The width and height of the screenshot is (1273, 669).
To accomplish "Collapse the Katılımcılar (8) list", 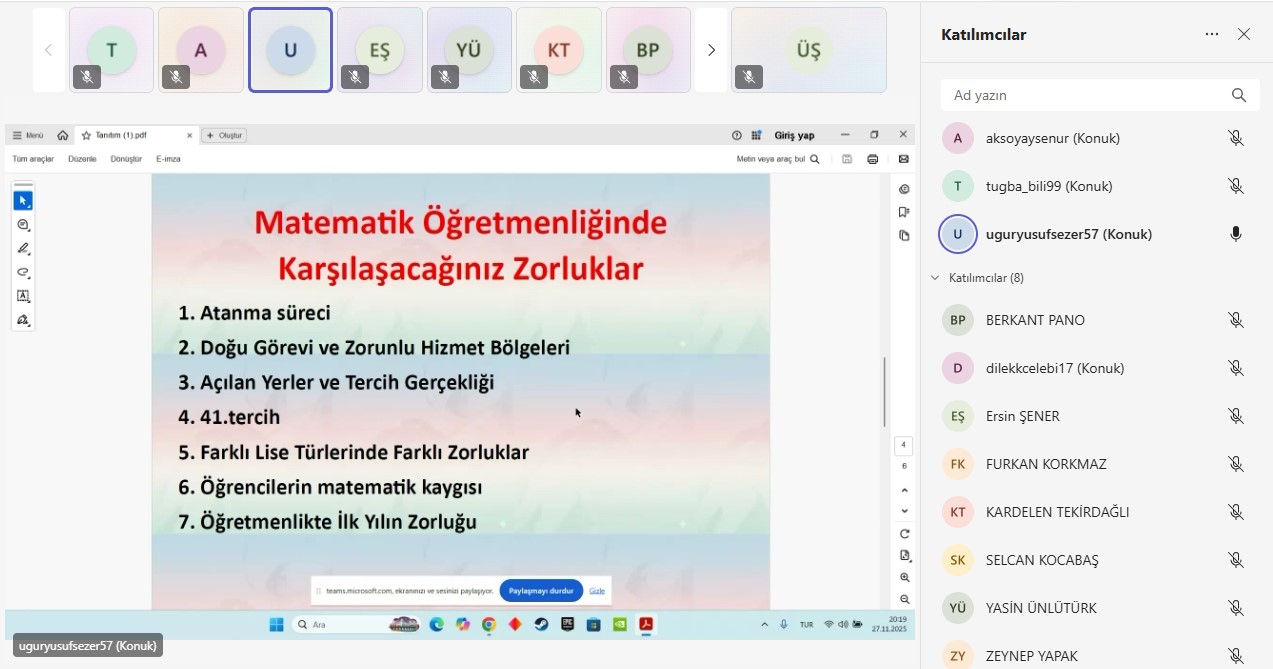I will [x=936, y=278].
